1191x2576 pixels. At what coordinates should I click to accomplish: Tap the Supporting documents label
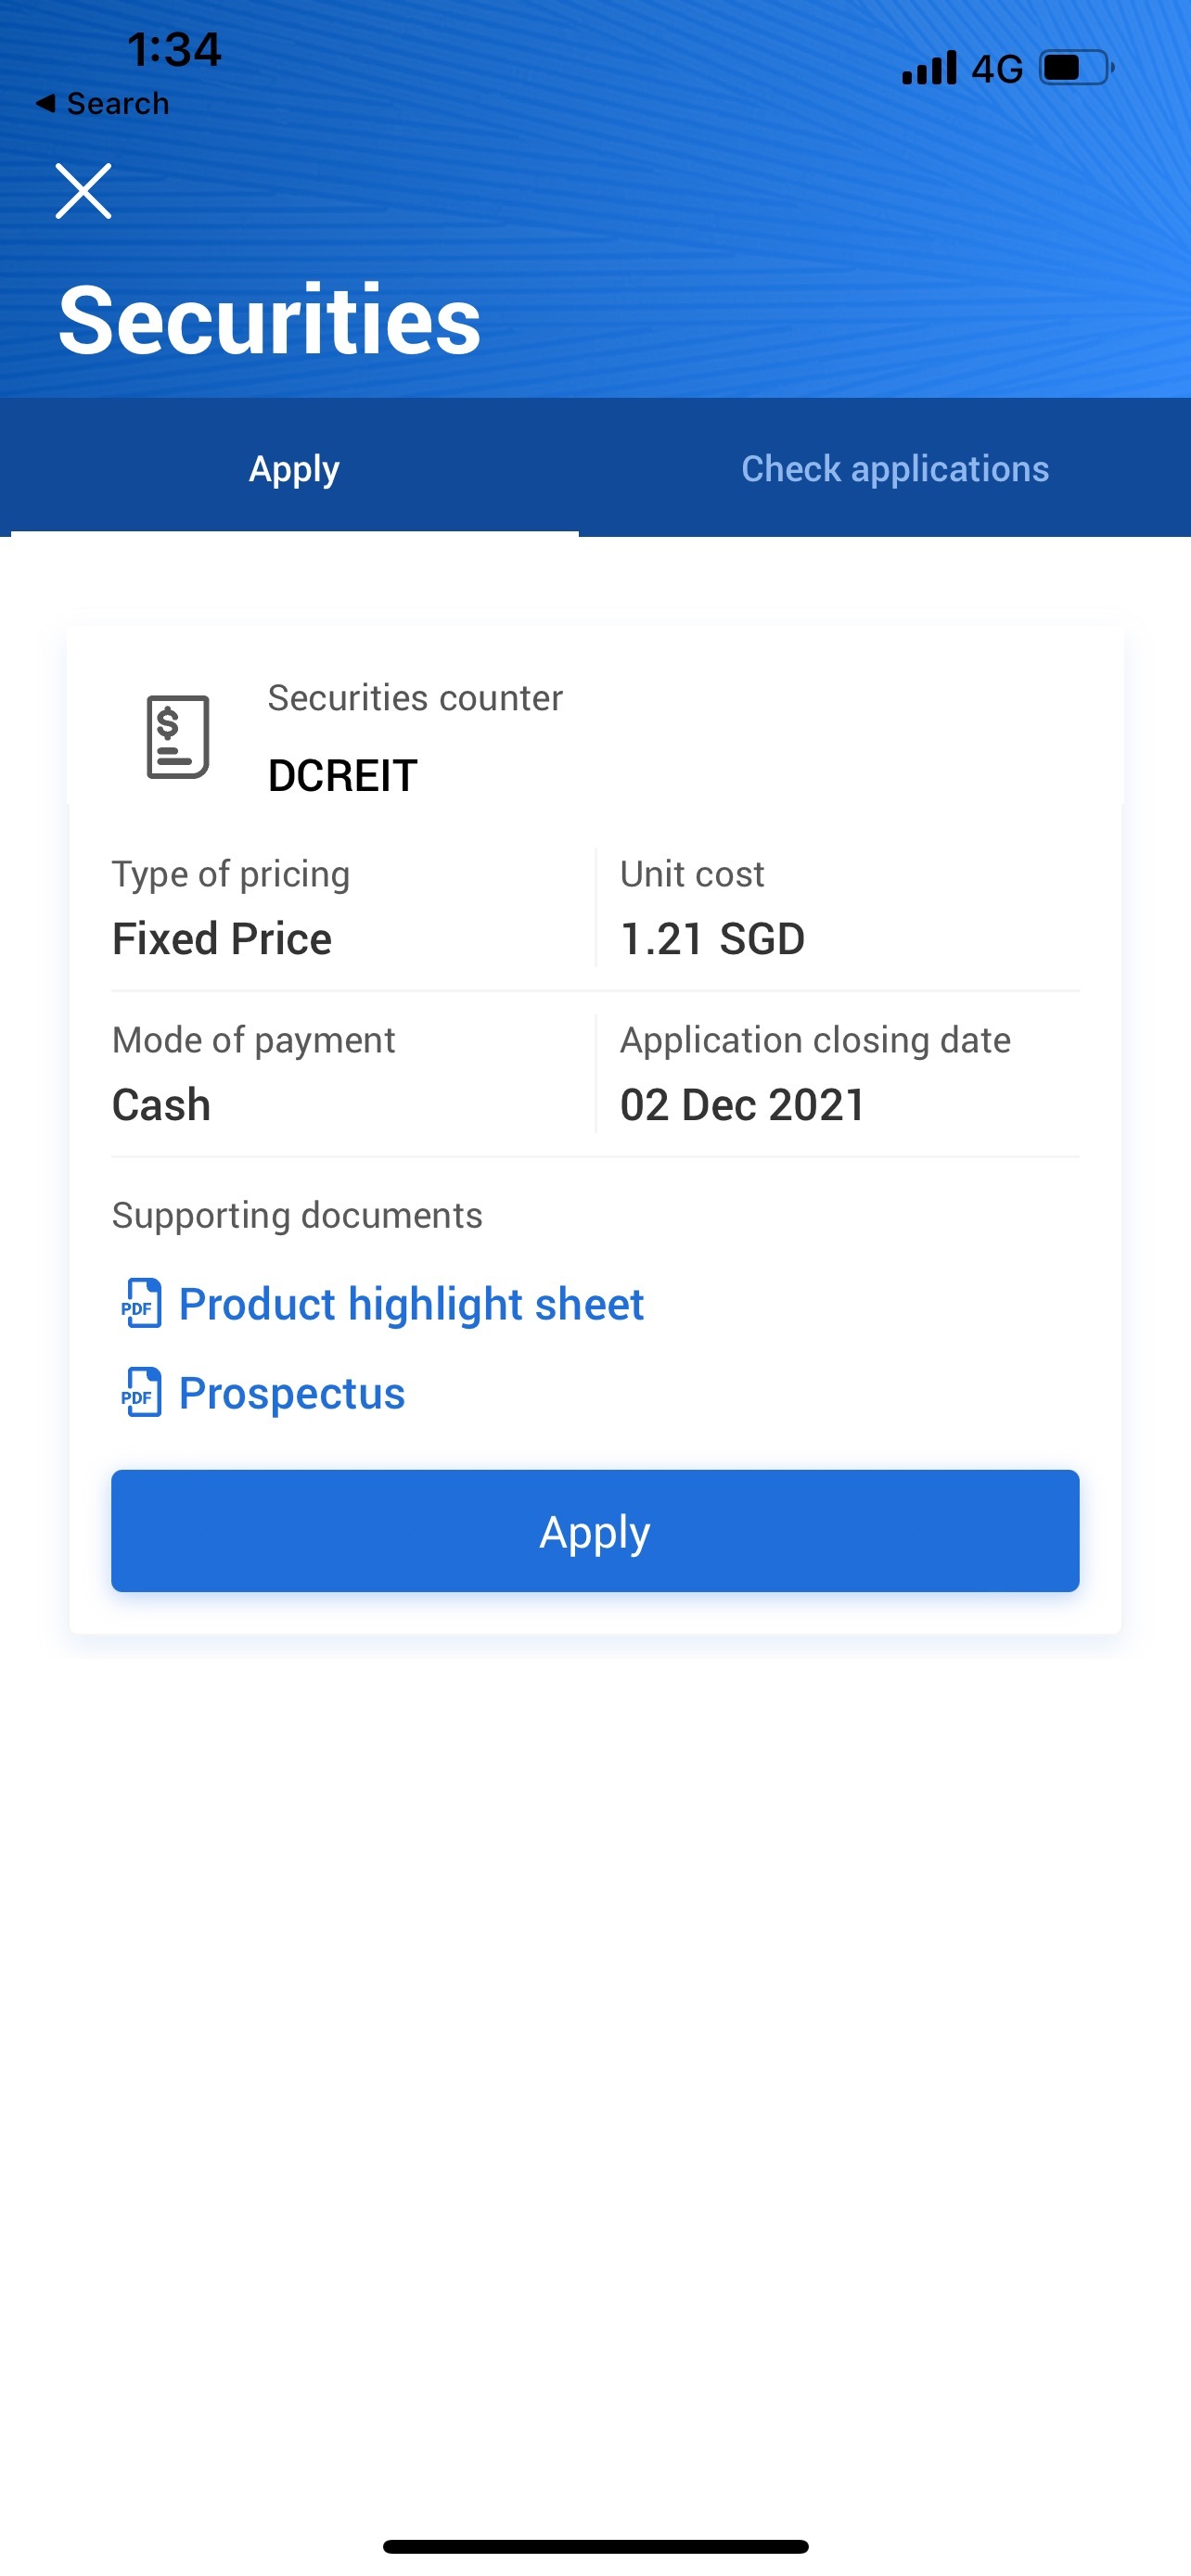[x=297, y=1215]
